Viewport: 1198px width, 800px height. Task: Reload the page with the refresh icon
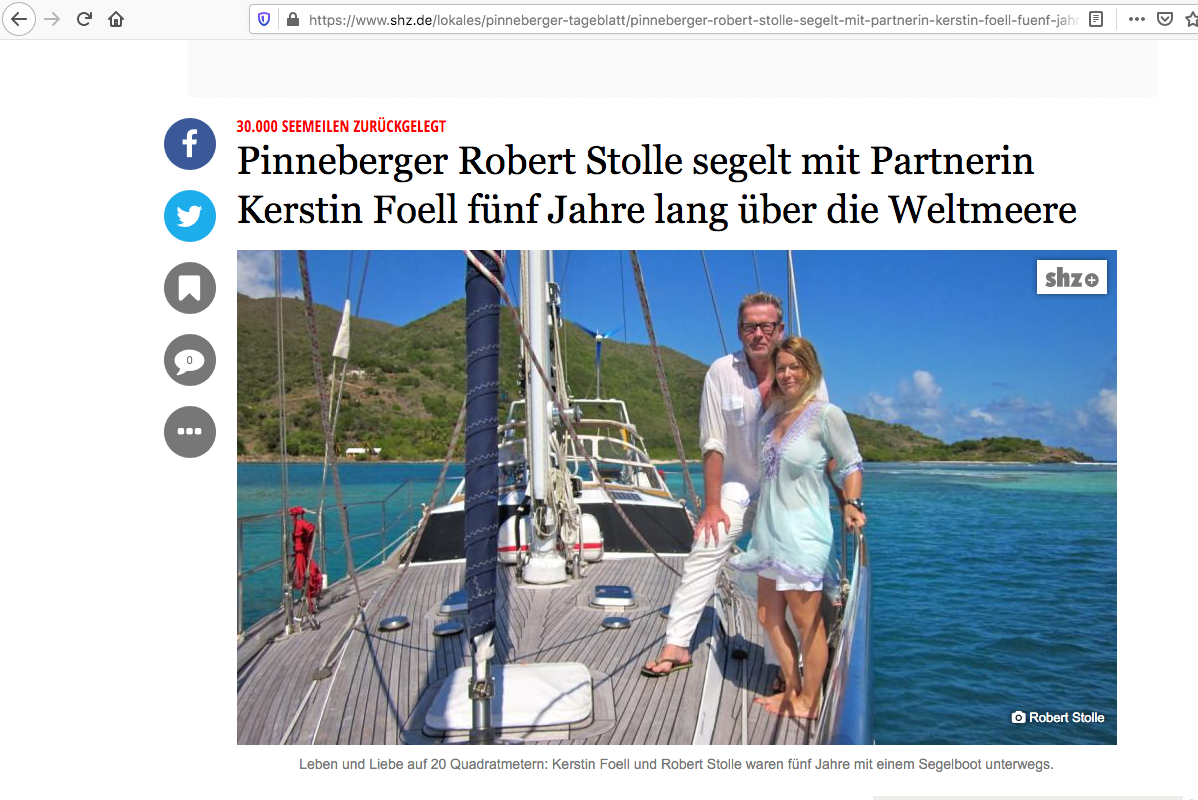click(84, 19)
